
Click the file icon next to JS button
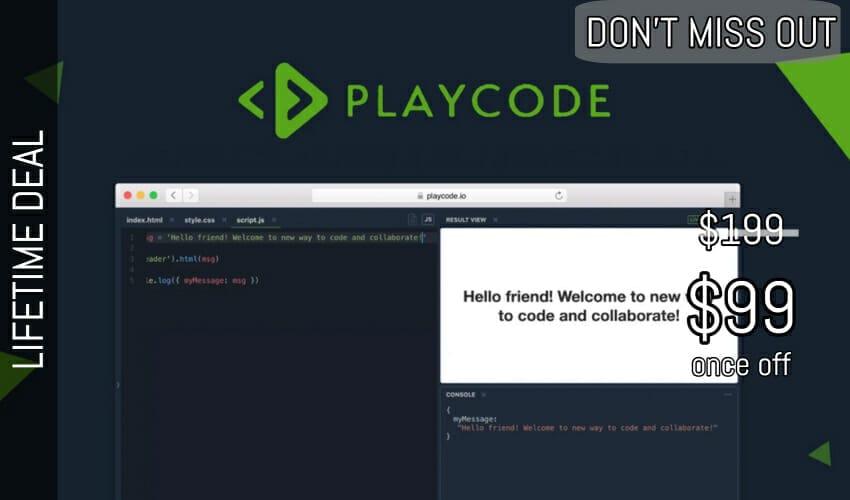tap(411, 219)
